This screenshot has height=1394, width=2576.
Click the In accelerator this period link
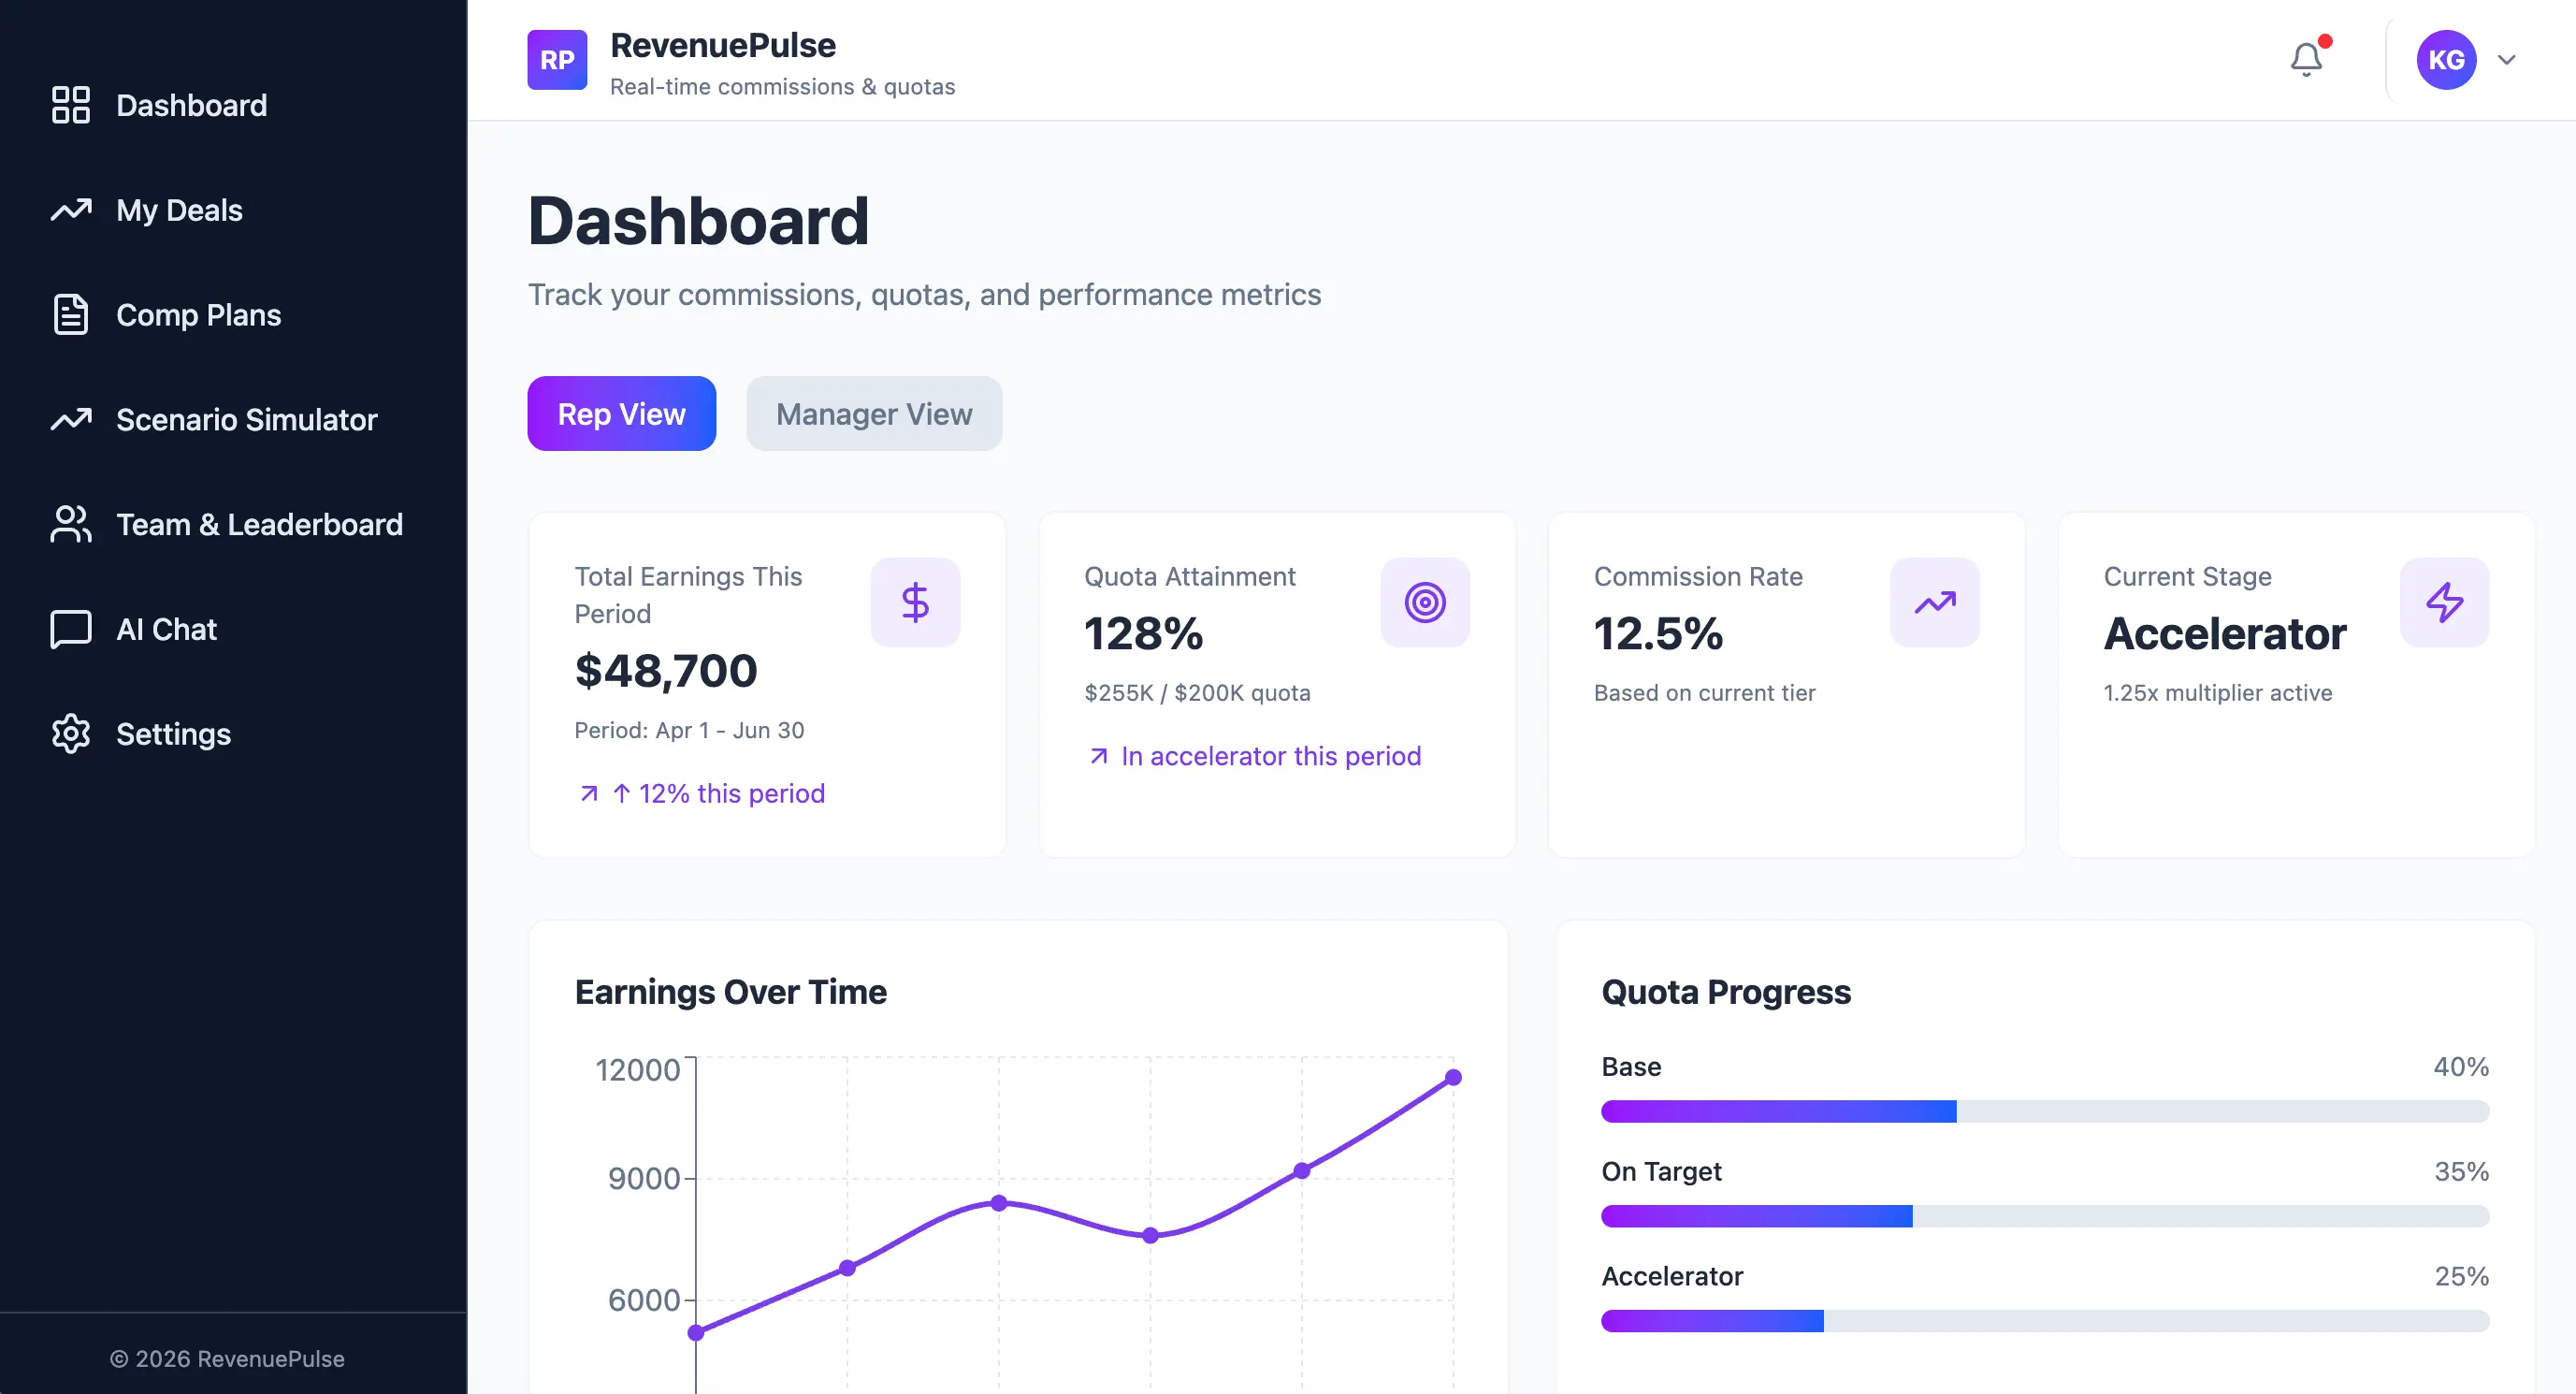pyautogui.click(x=1271, y=756)
